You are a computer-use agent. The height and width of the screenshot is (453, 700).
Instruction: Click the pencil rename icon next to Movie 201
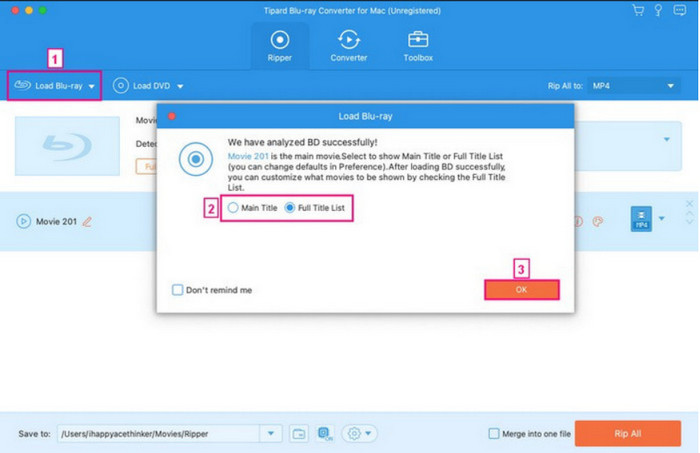pos(87,221)
